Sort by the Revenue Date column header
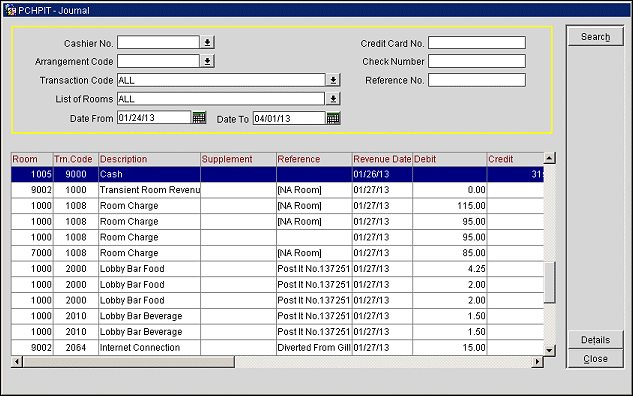 (382, 159)
